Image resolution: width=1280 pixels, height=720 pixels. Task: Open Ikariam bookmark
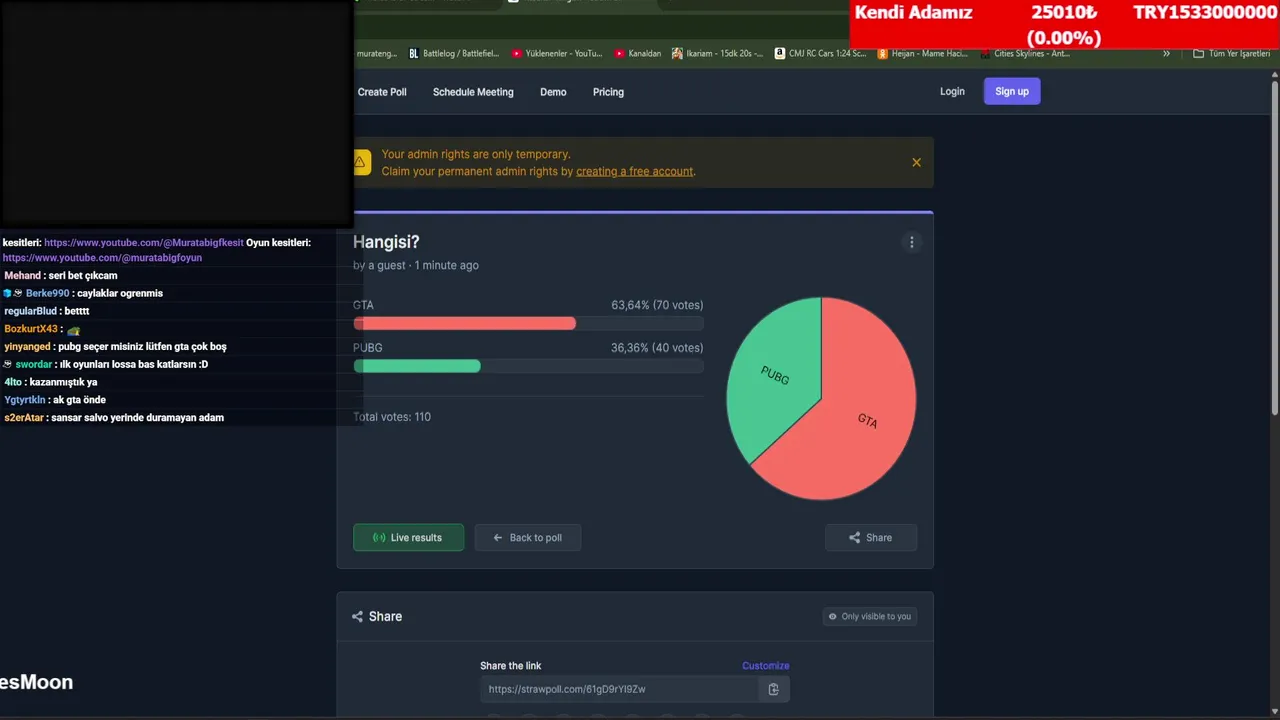click(717, 54)
